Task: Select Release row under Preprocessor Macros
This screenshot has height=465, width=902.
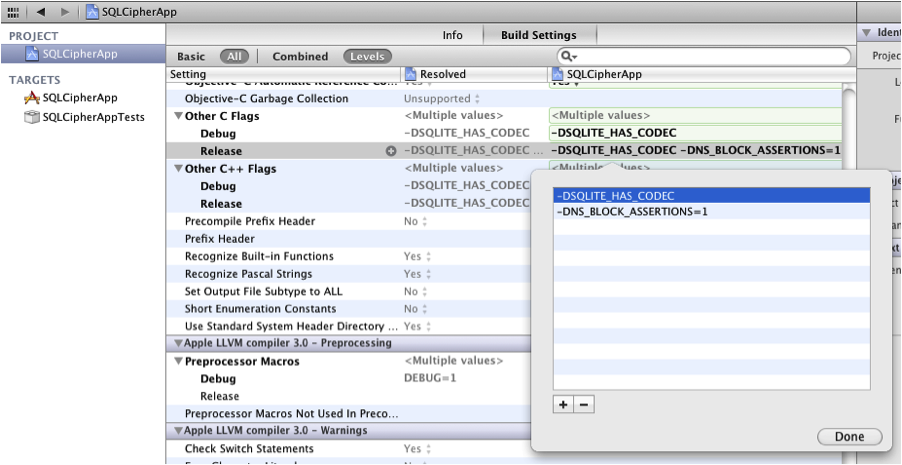Action: (219, 397)
